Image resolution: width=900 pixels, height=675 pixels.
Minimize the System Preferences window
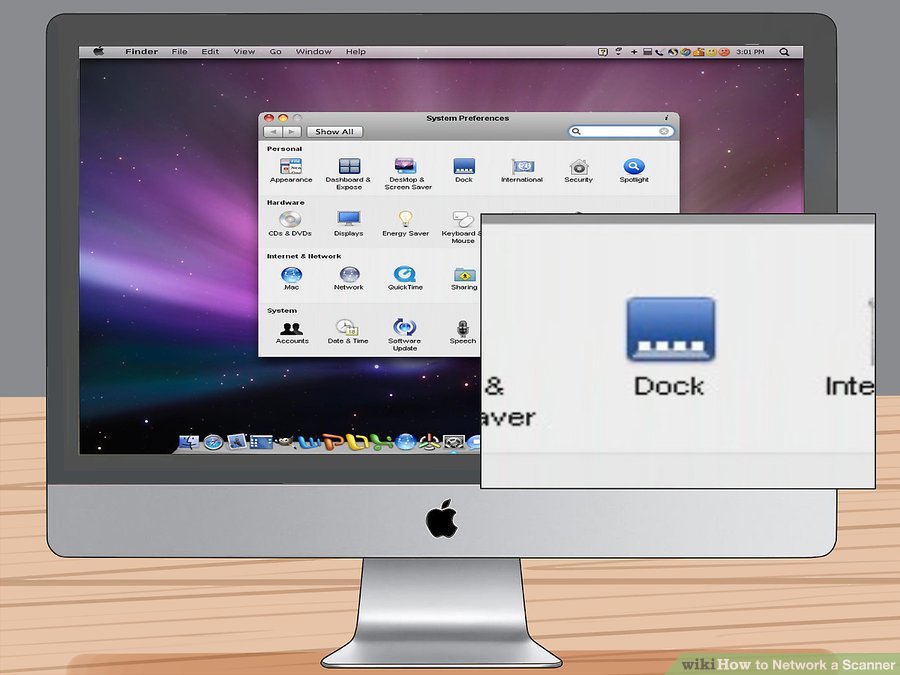282,118
